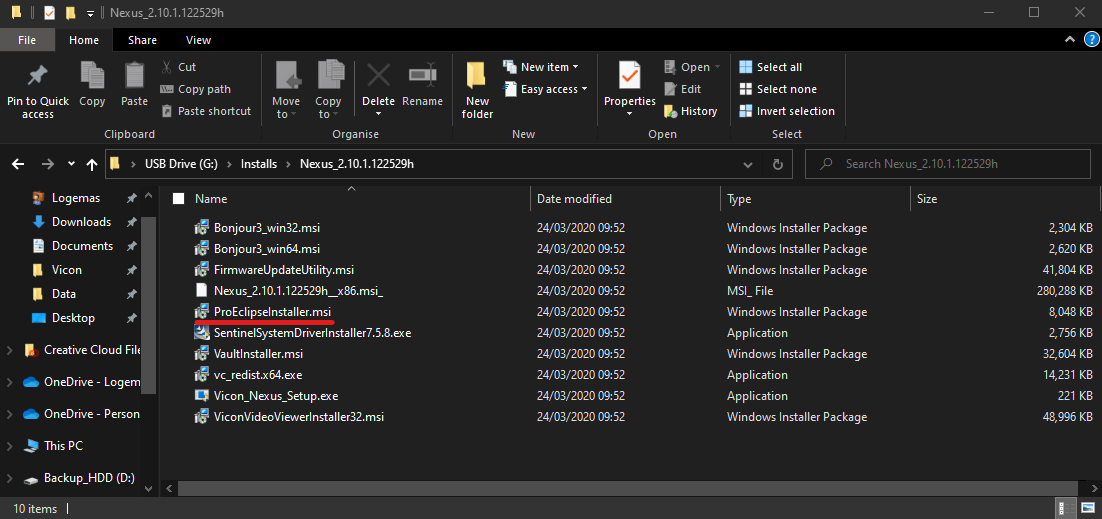Click the search Nexus folder field
The width and height of the screenshot is (1102, 519).
948,164
